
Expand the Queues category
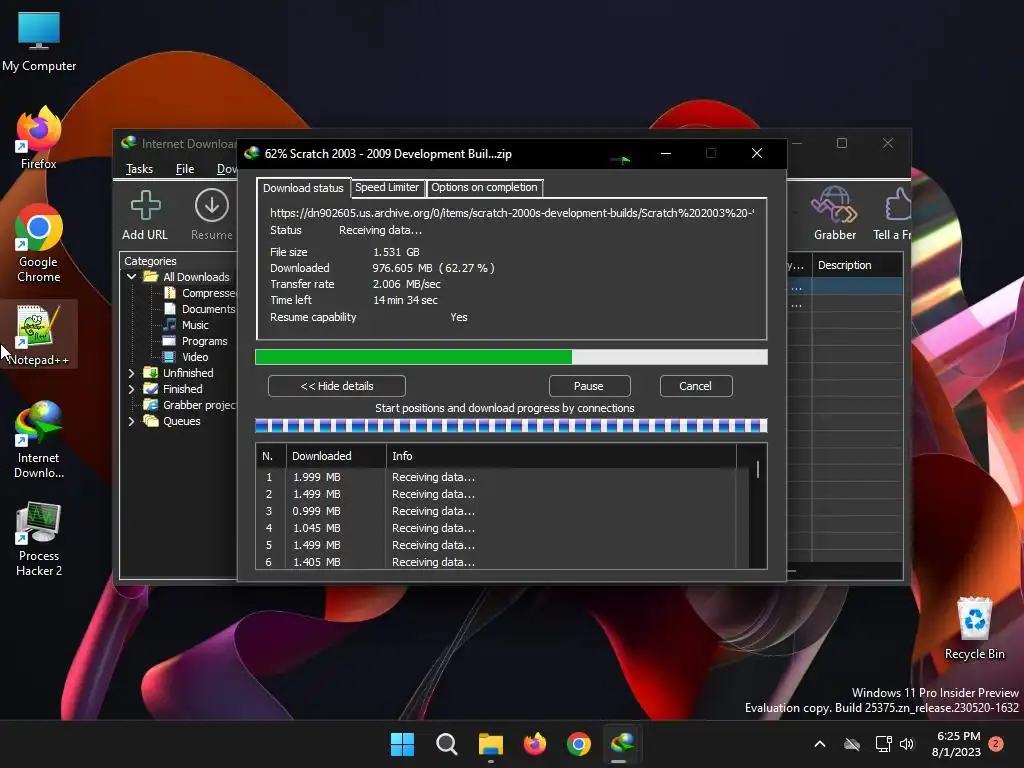click(131, 421)
